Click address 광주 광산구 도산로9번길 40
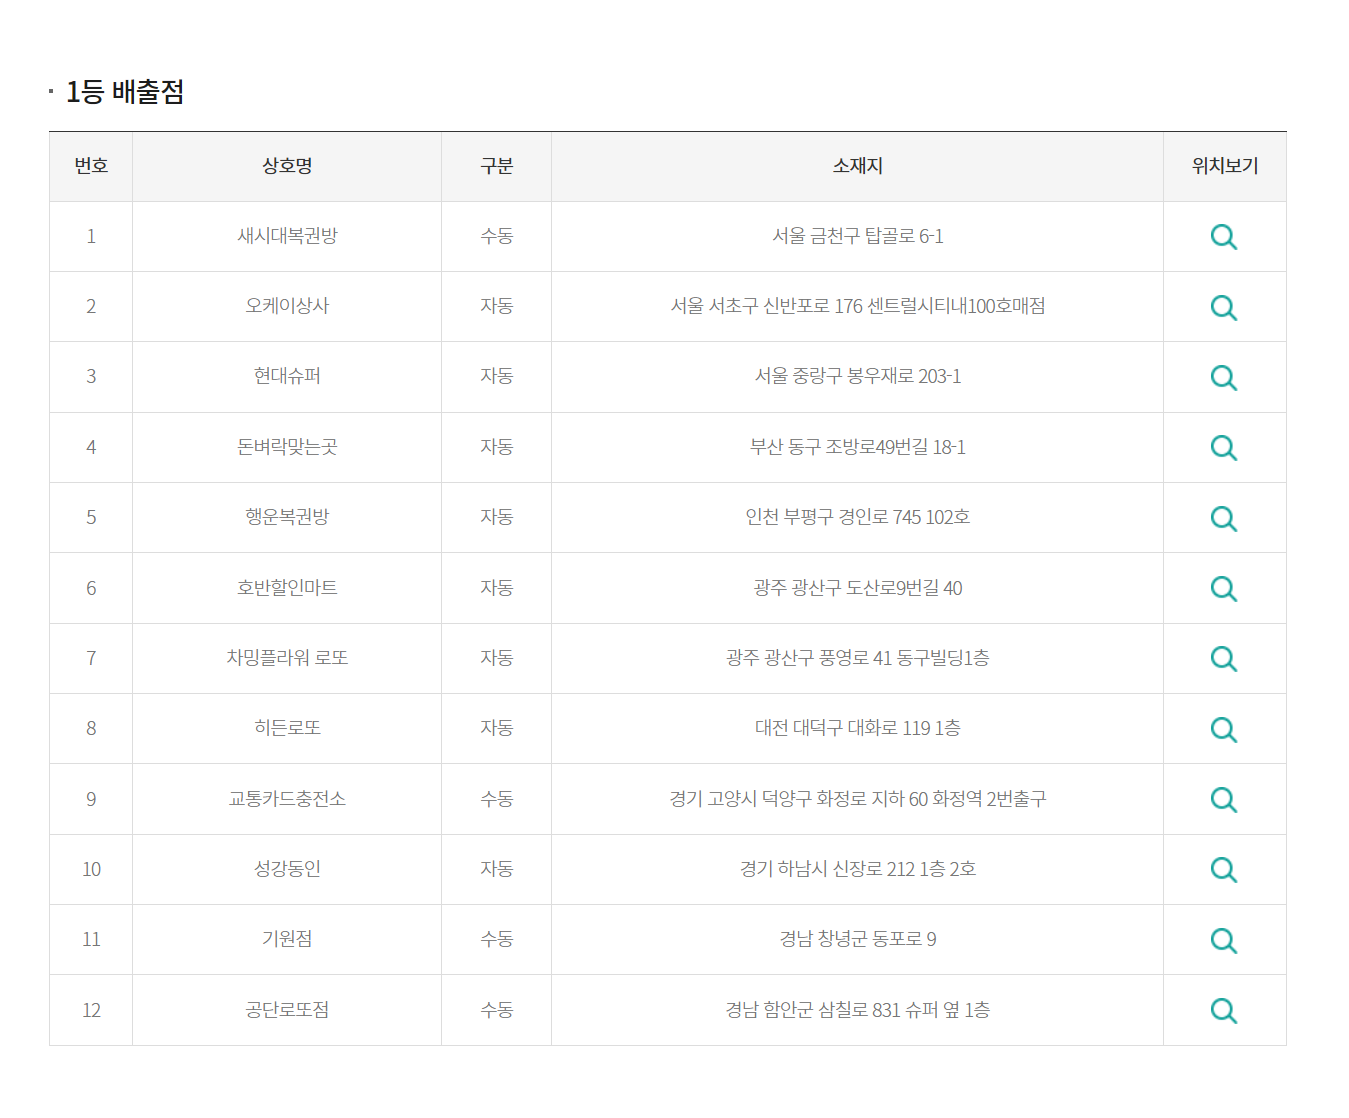The image size is (1349, 1118). click(857, 588)
